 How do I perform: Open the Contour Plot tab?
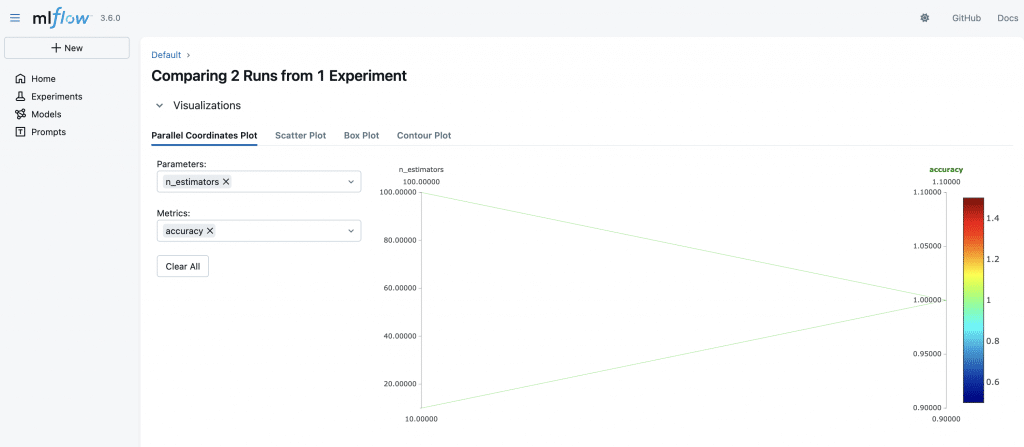pos(423,135)
